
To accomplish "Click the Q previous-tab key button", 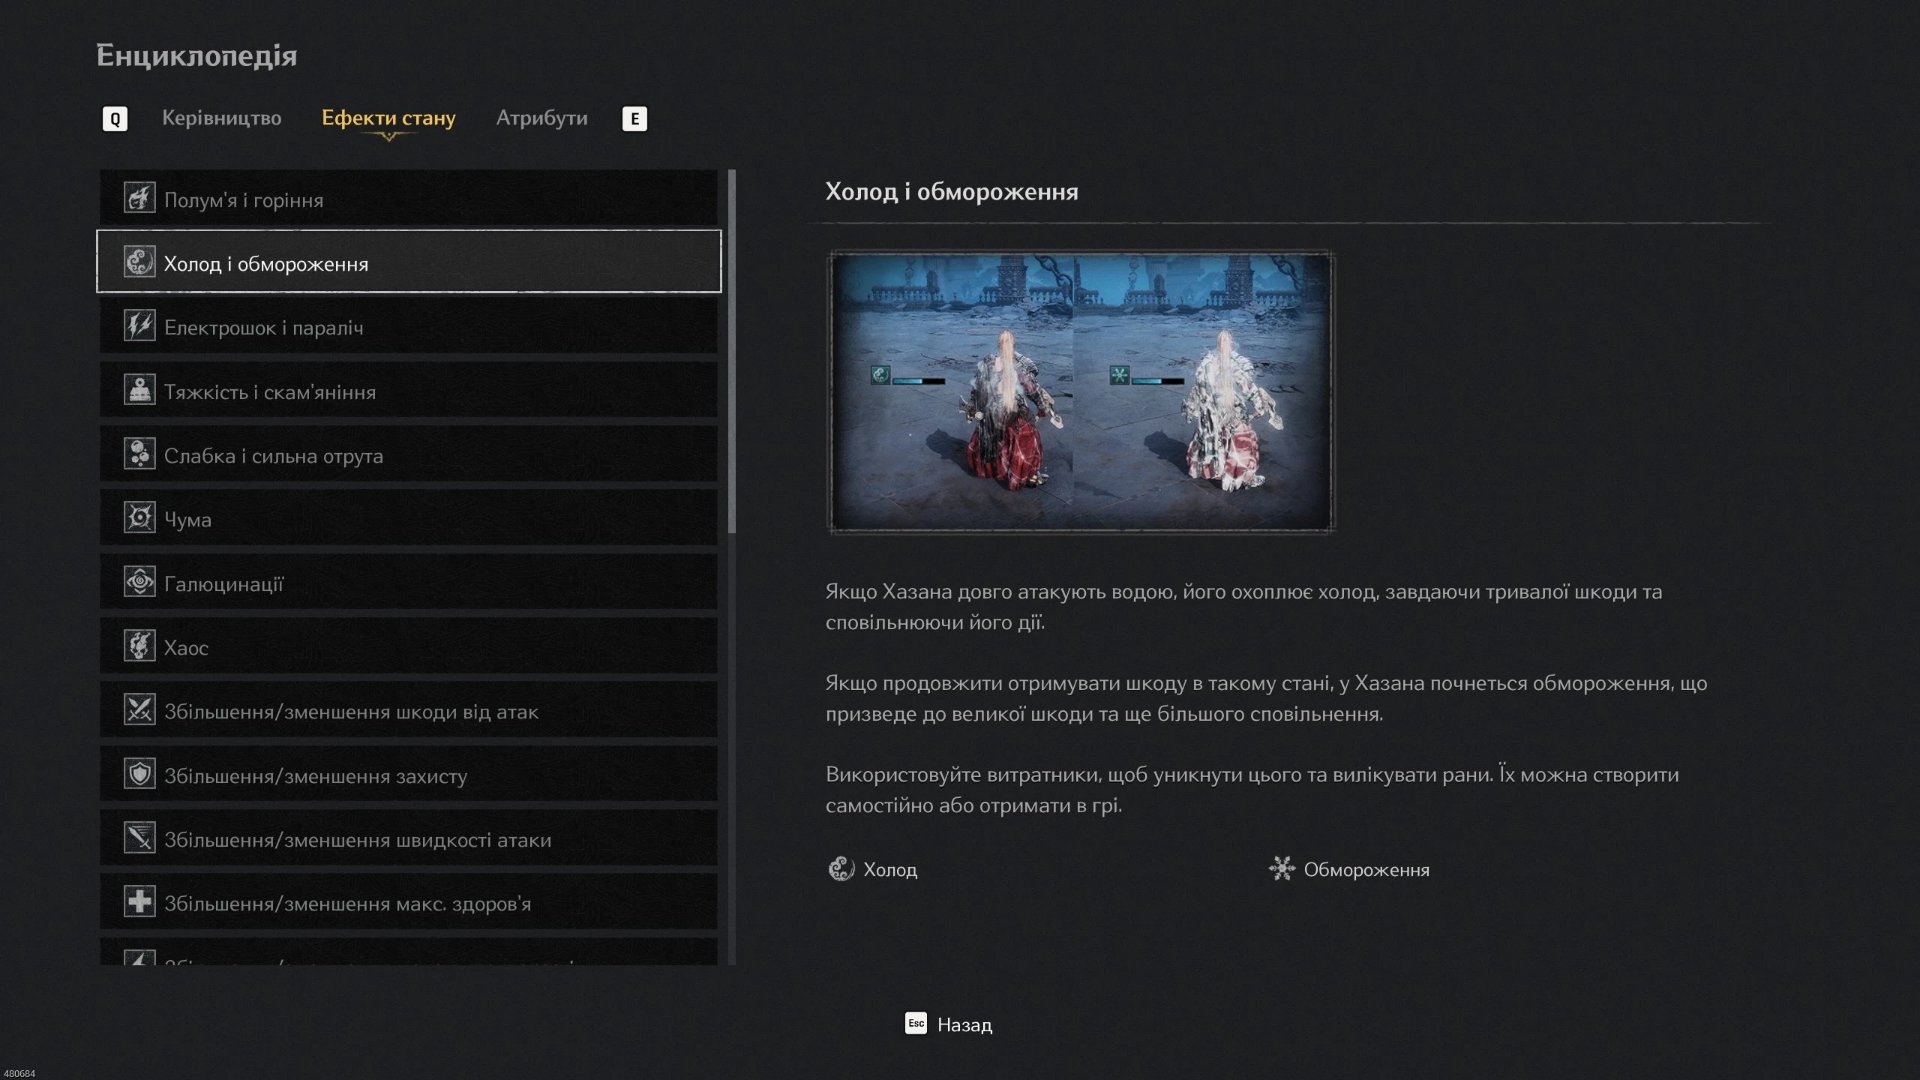I will (x=115, y=119).
